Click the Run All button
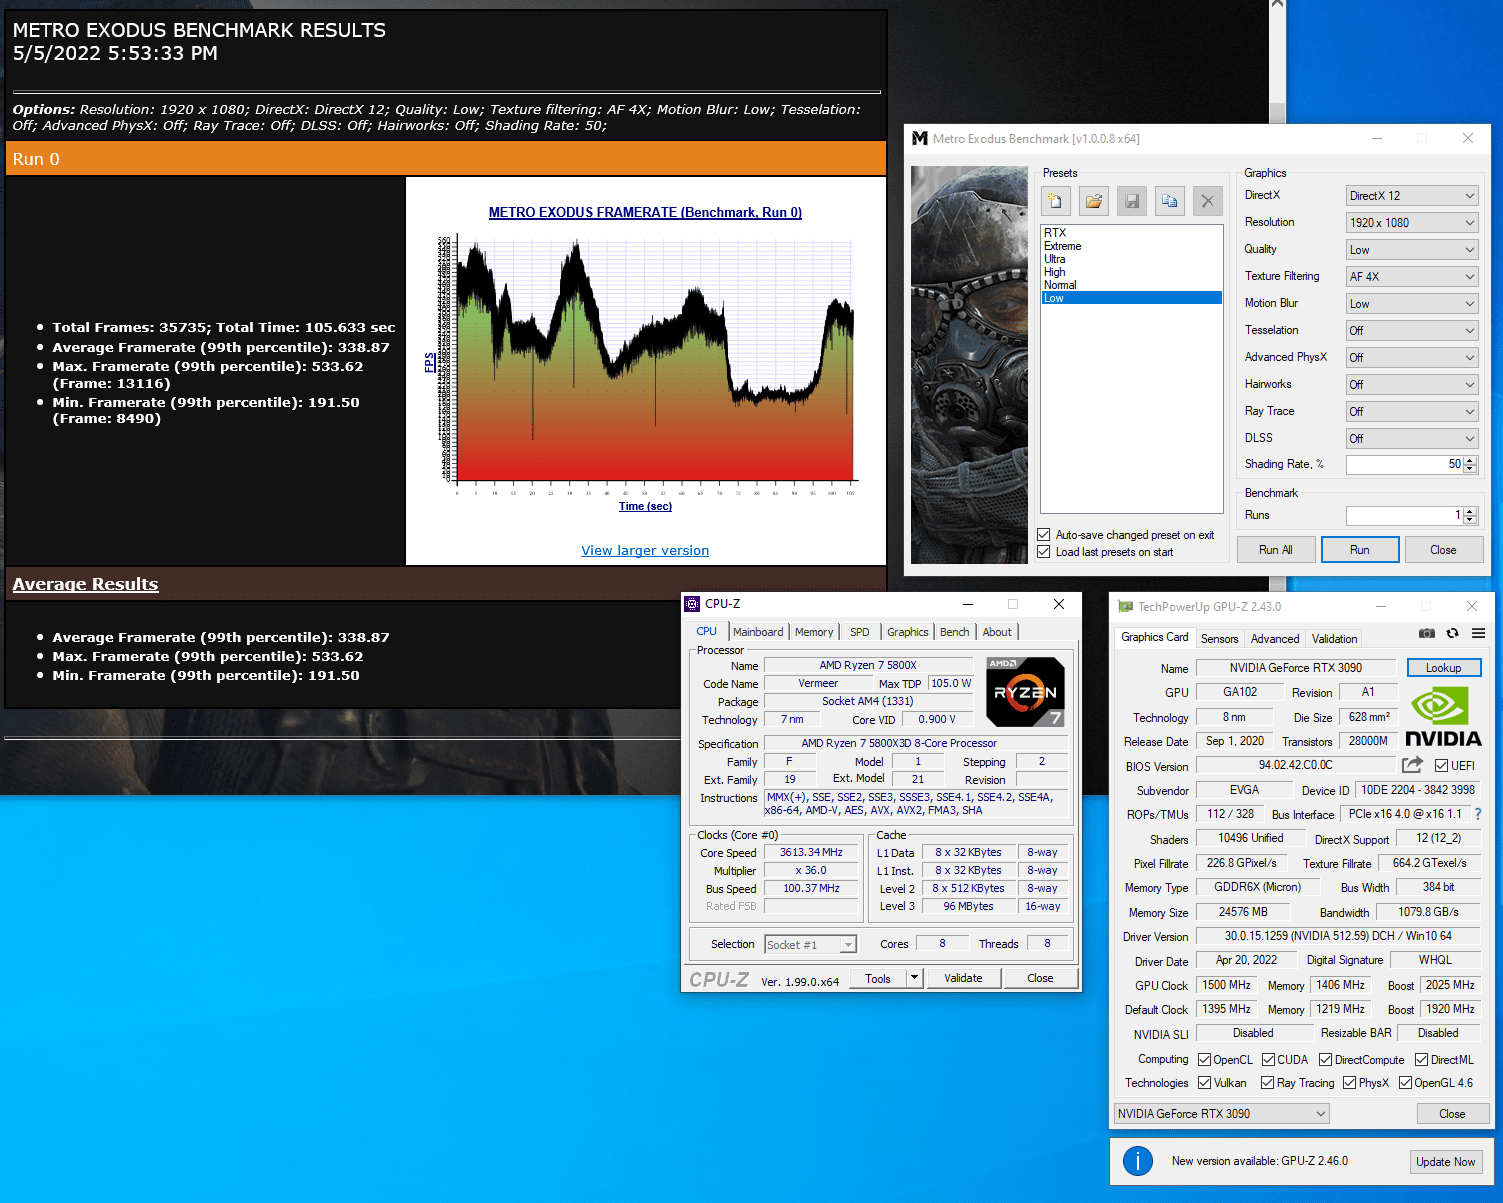1503x1203 pixels. pos(1276,550)
